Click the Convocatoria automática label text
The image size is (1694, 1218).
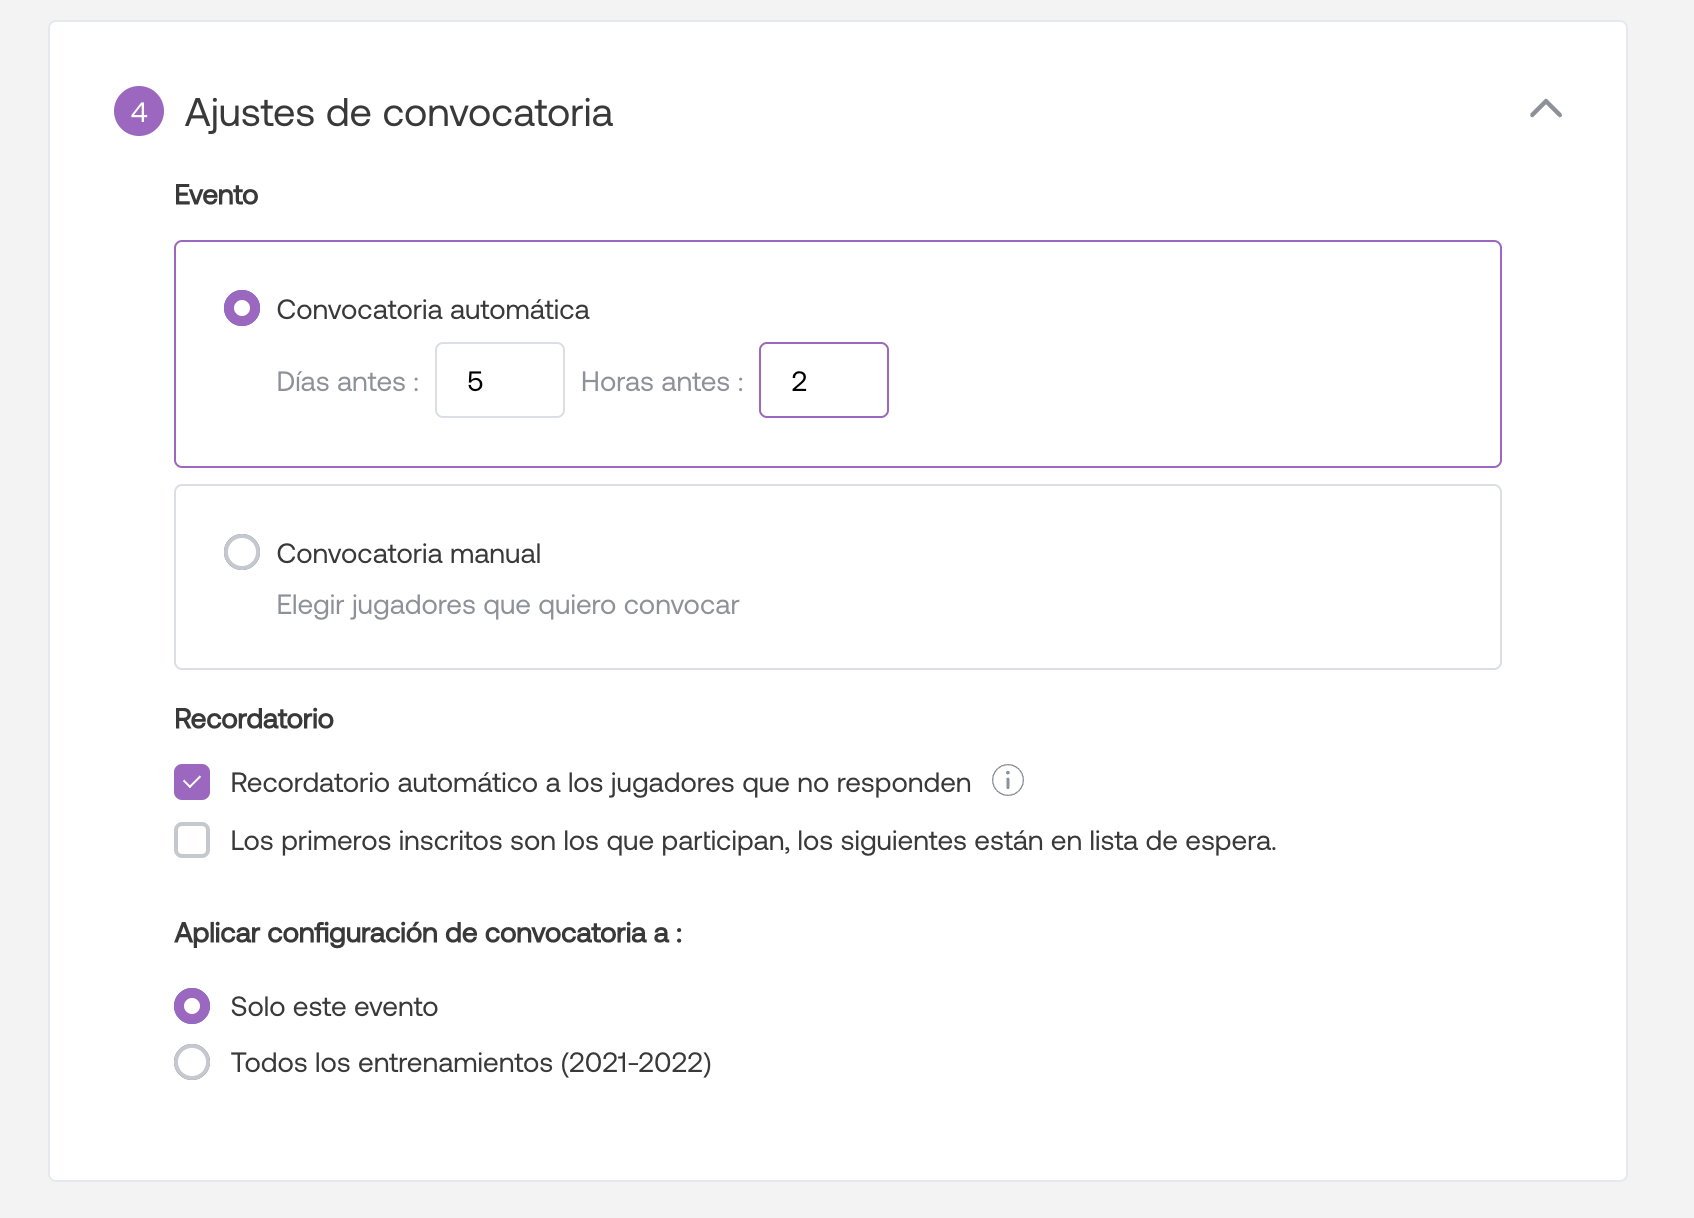(x=433, y=309)
